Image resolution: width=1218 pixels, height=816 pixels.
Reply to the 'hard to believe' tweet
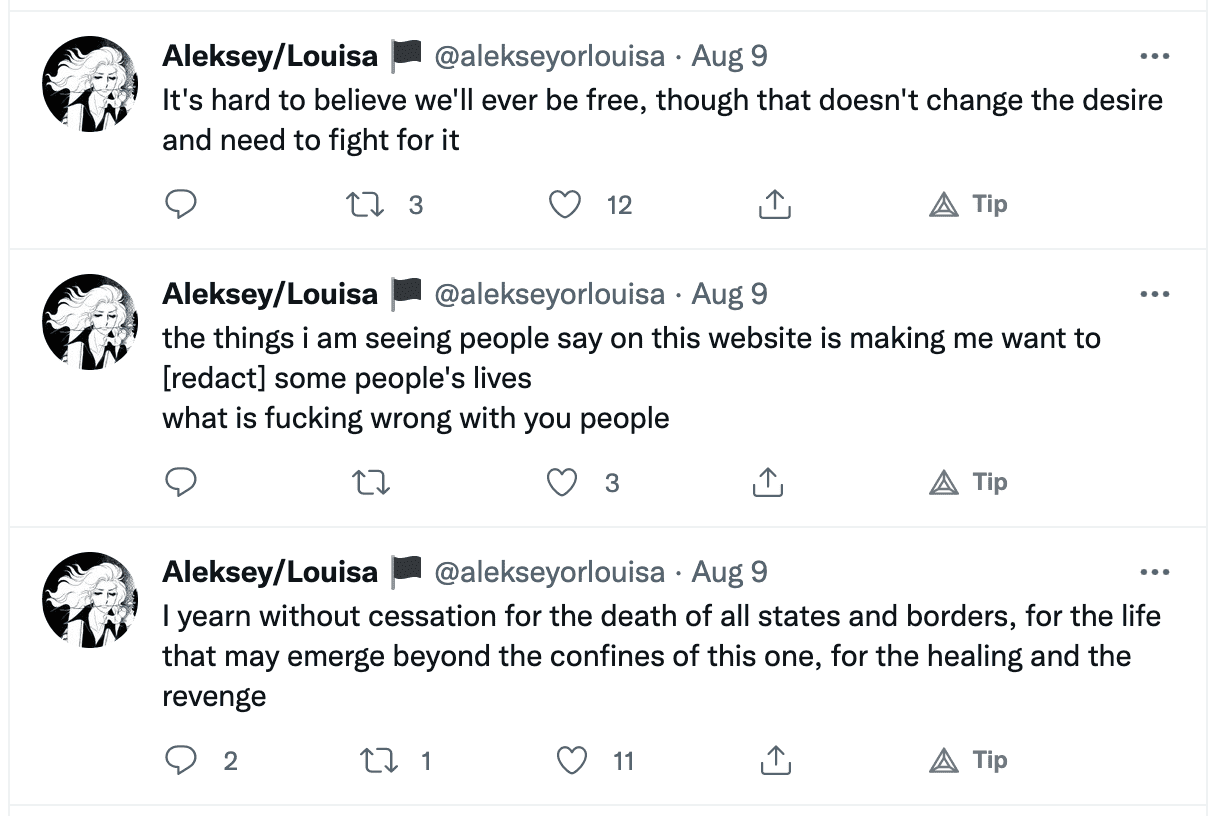(180, 205)
